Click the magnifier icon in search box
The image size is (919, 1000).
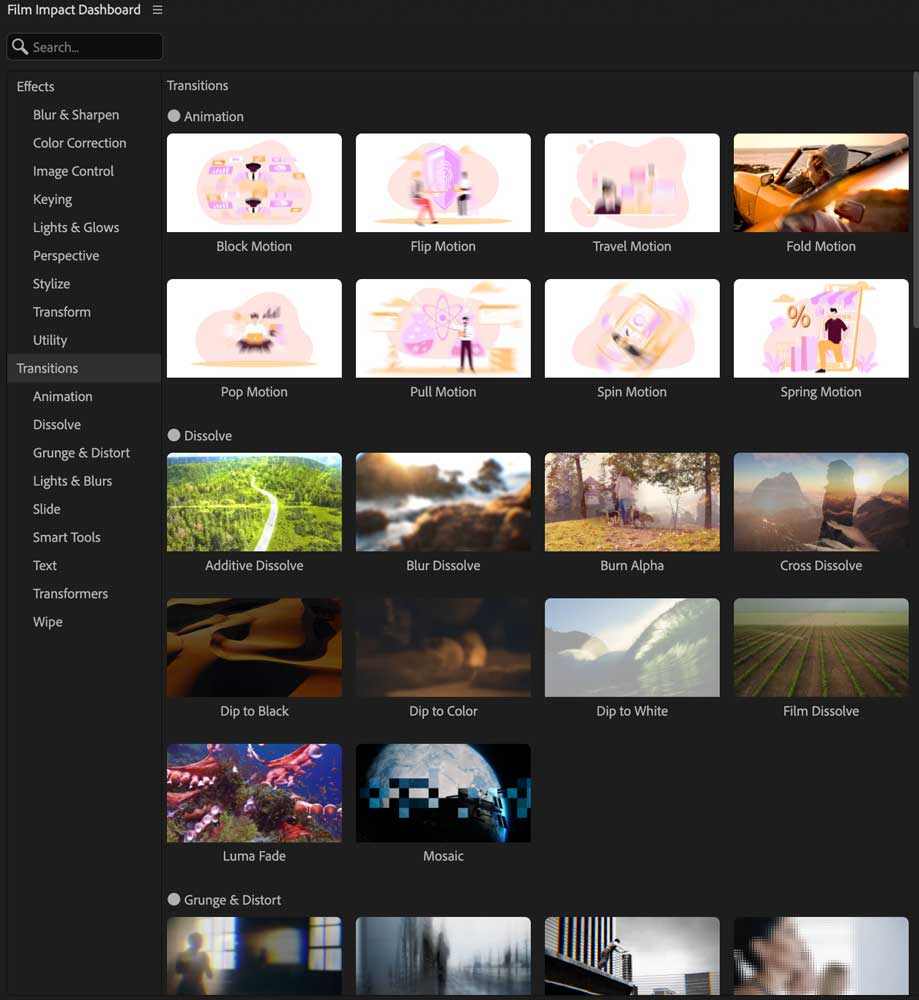point(20,47)
